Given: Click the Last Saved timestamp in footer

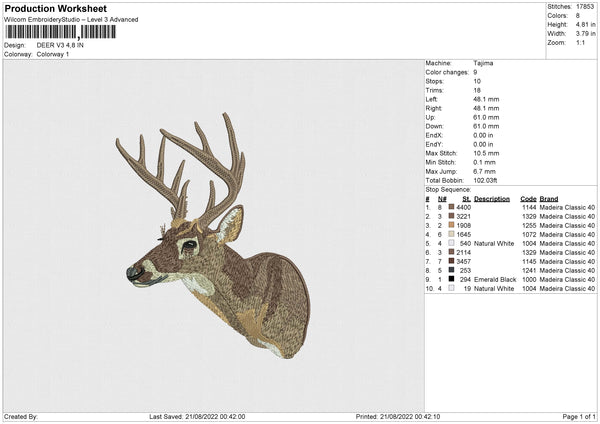Looking at the screenshot, I should (x=197, y=417).
